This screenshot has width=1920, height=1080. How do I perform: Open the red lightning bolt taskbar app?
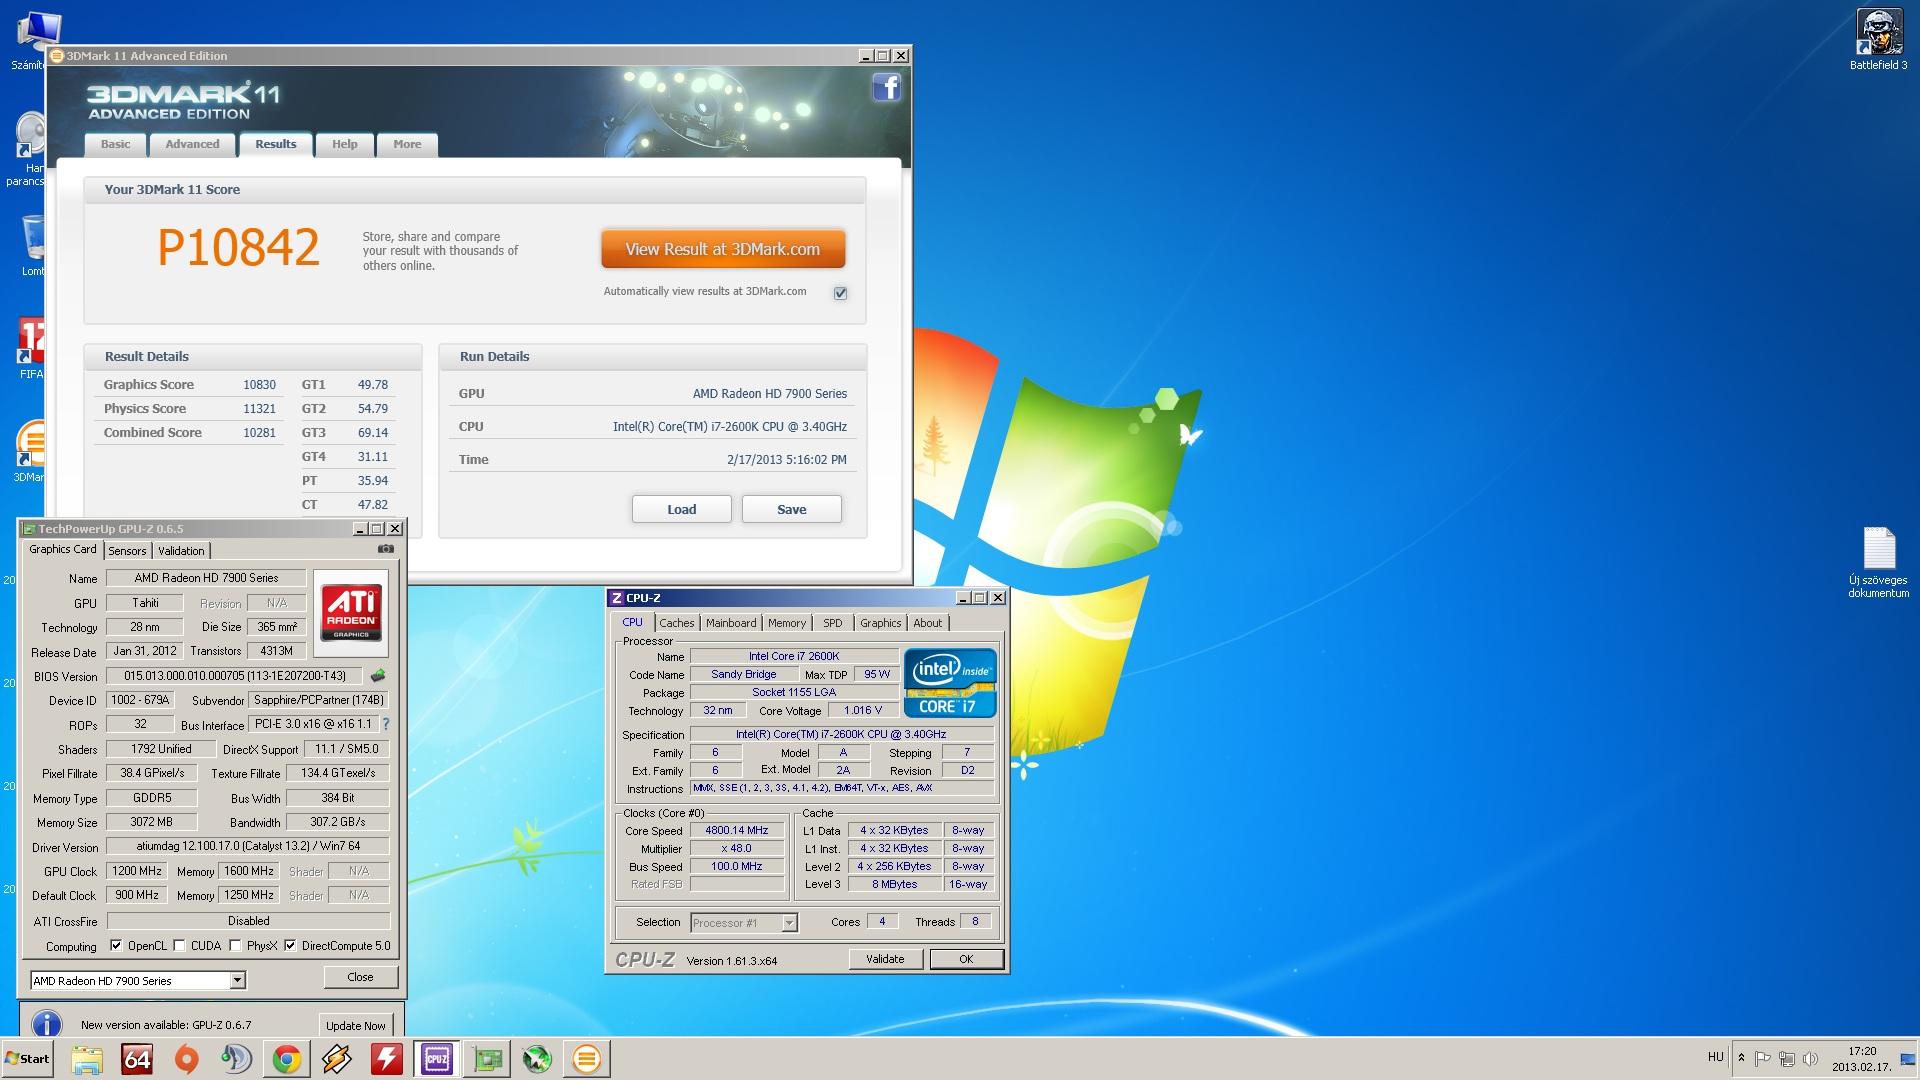[x=387, y=1059]
